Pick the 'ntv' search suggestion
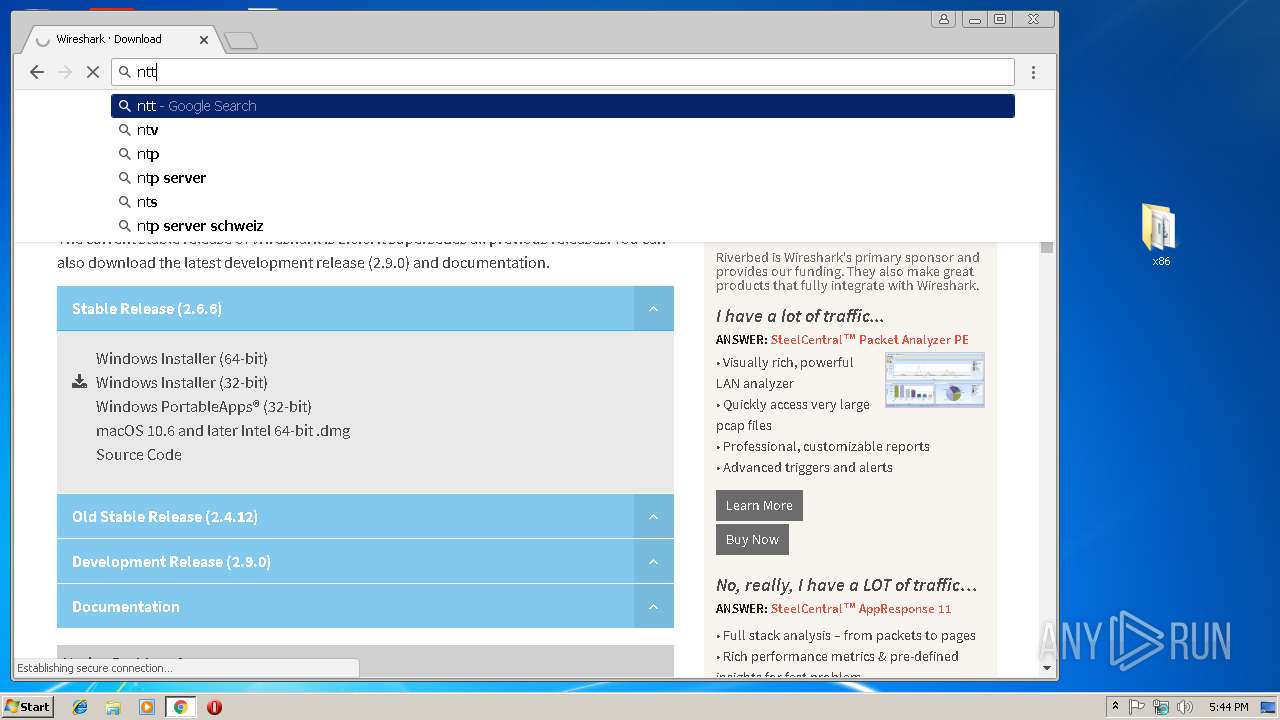1280x720 pixels. 563,130
